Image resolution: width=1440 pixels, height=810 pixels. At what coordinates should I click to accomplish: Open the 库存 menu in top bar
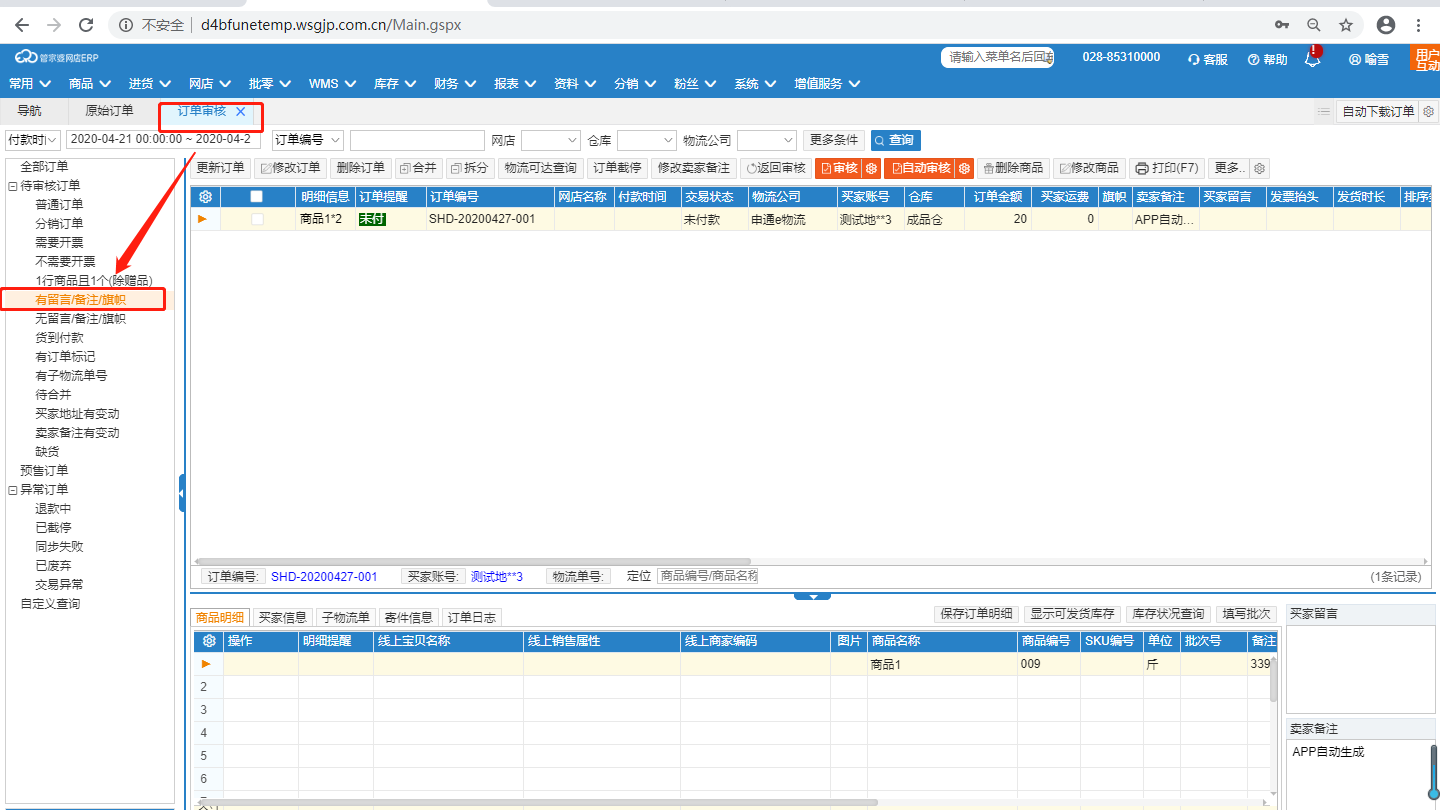(393, 84)
